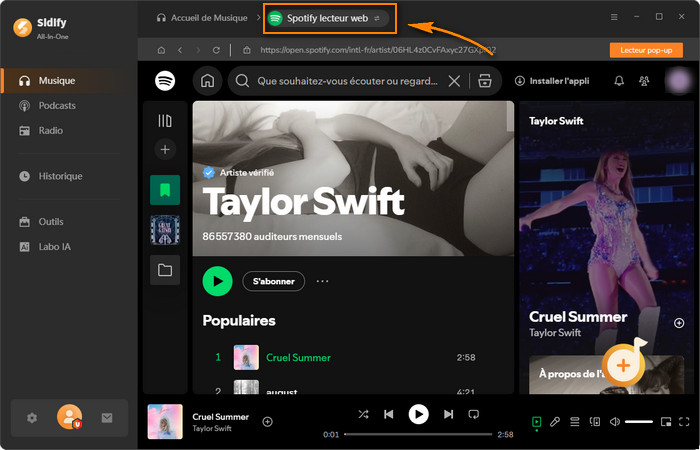Screen dimensions: 700x450
Task: Click the S'abonner button
Action: click(x=273, y=281)
